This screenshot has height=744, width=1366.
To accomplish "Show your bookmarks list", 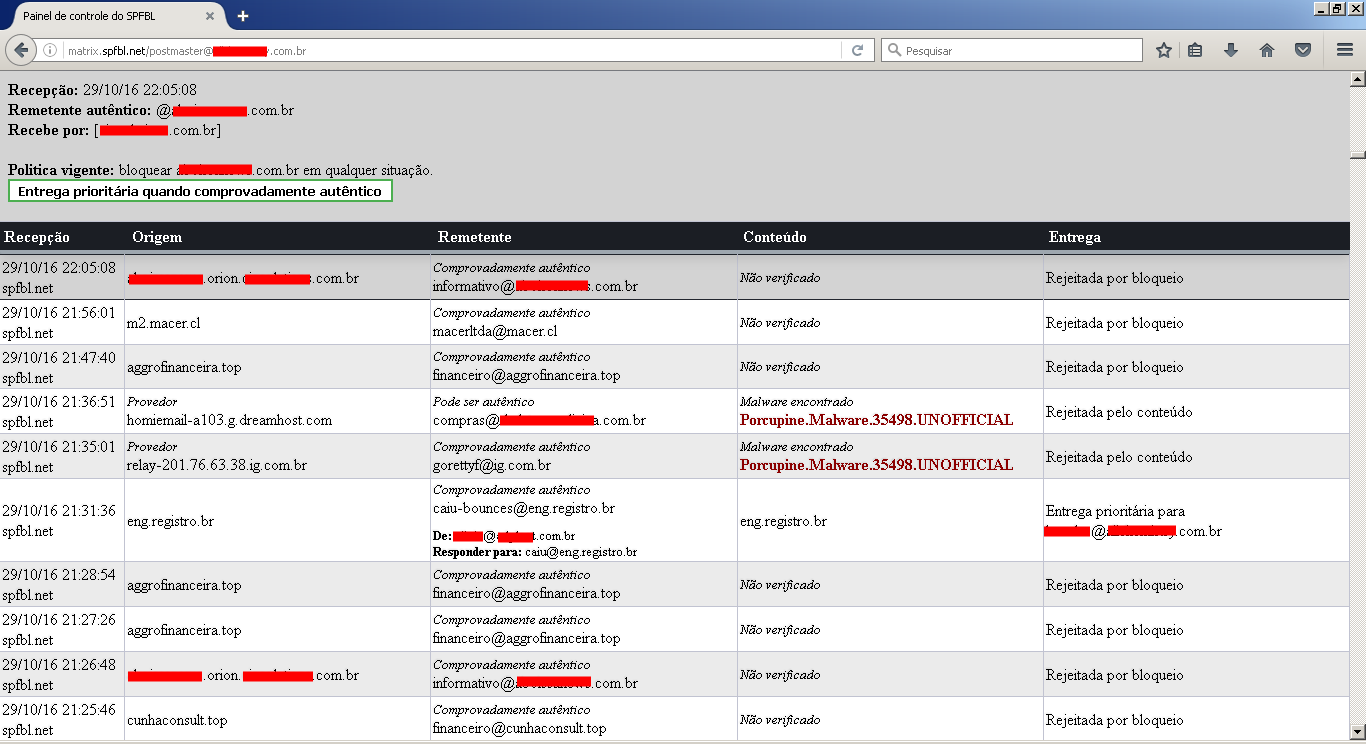I will point(1195,50).
